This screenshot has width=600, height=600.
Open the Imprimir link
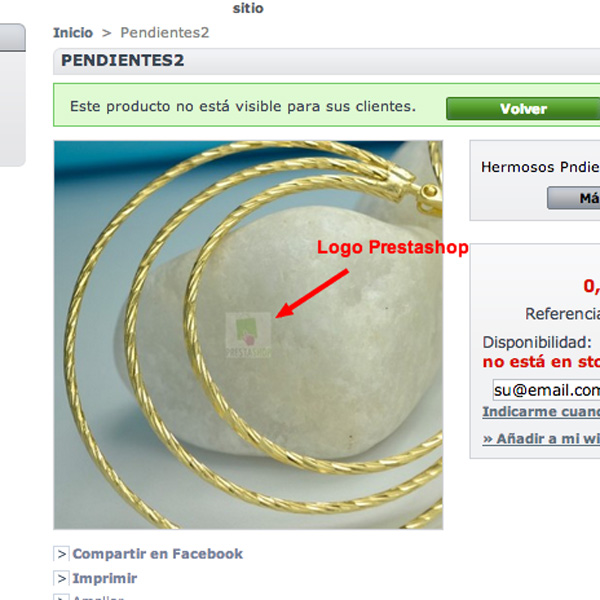[x=104, y=578]
